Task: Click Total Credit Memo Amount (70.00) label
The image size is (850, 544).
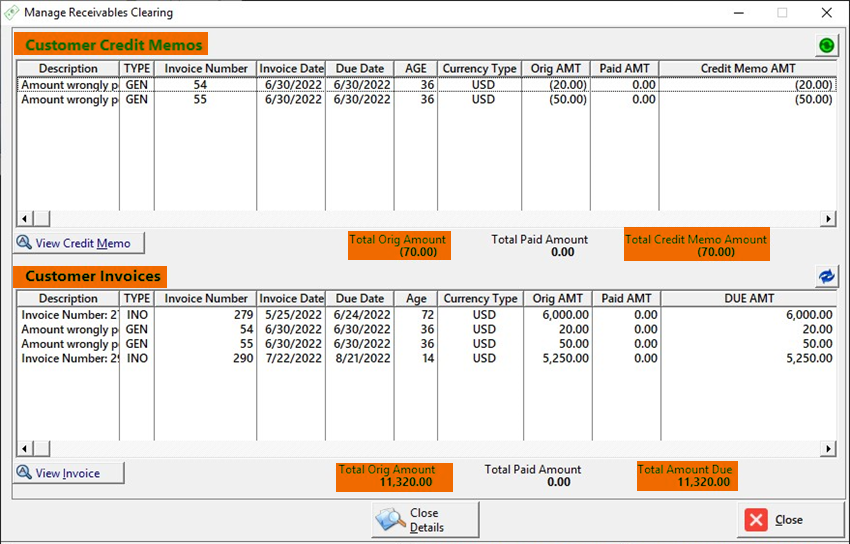Action: pos(697,245)
